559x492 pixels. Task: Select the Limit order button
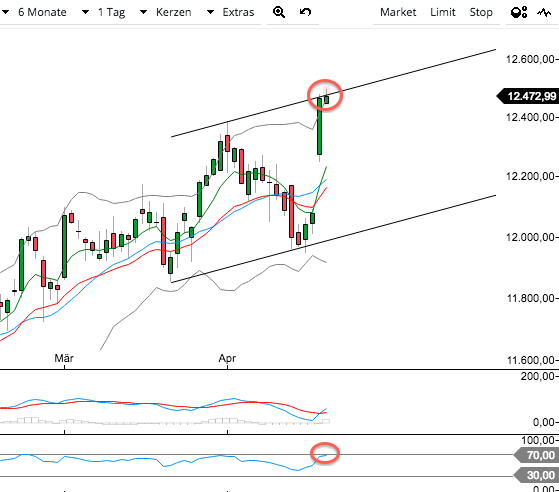pyautogui.click(x=443, y=12)
